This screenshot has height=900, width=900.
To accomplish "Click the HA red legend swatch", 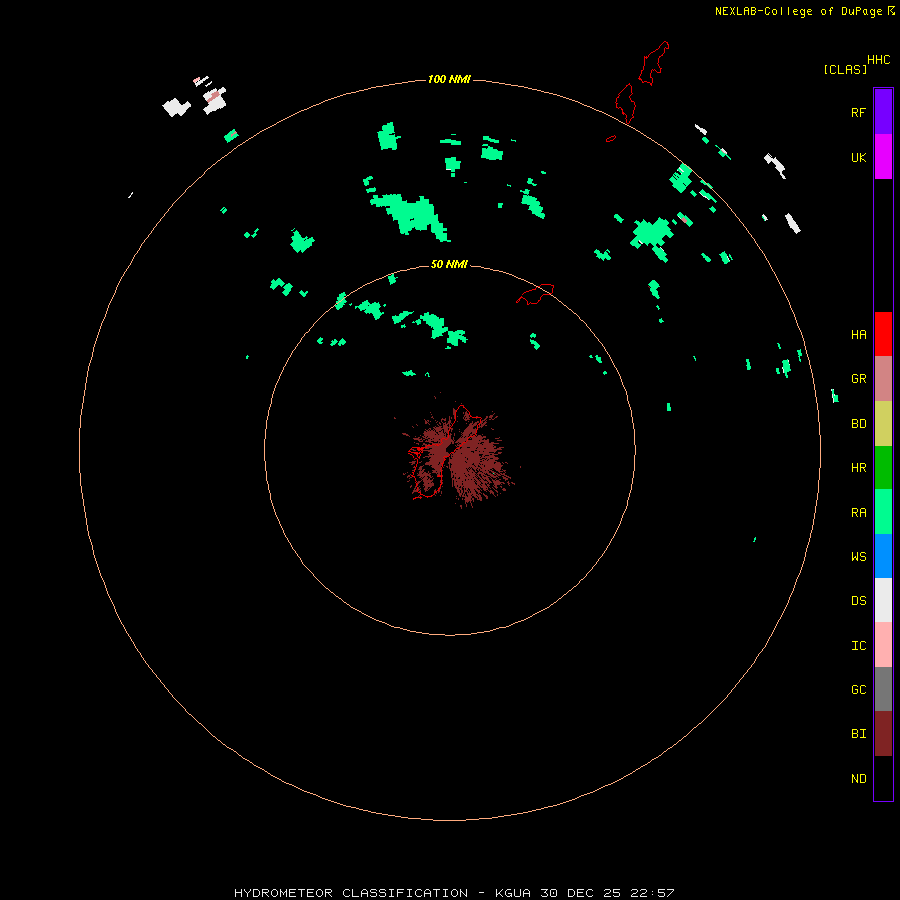I will coord(883,334).
